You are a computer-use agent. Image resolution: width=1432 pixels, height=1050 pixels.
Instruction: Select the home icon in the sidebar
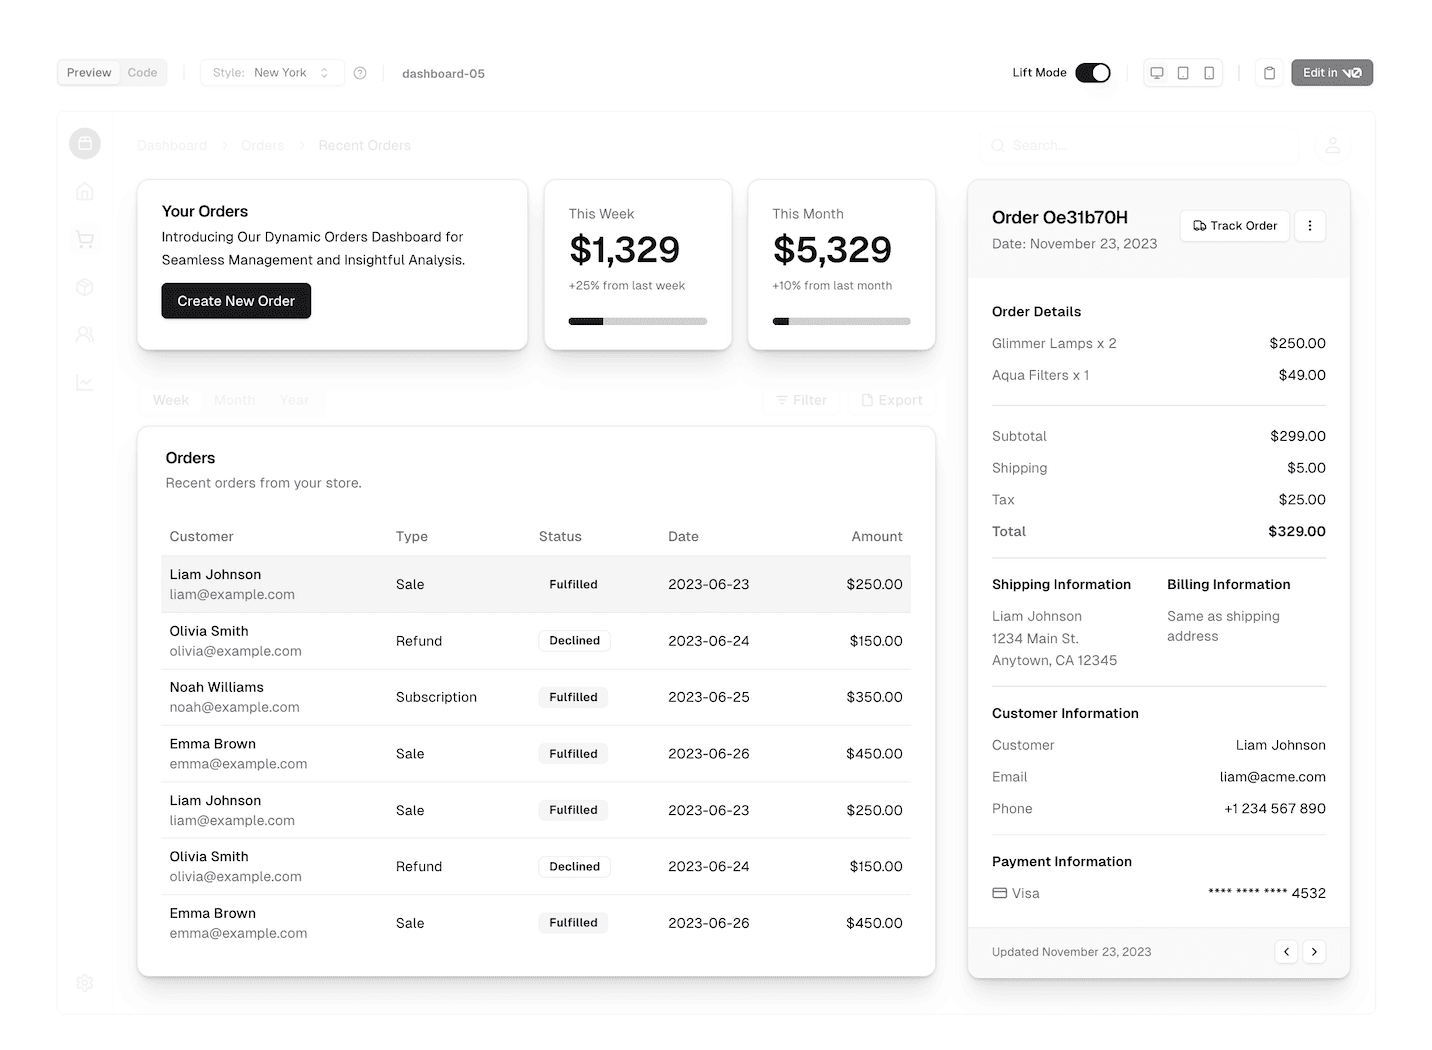pyautogui.click(x=85, y=191)
